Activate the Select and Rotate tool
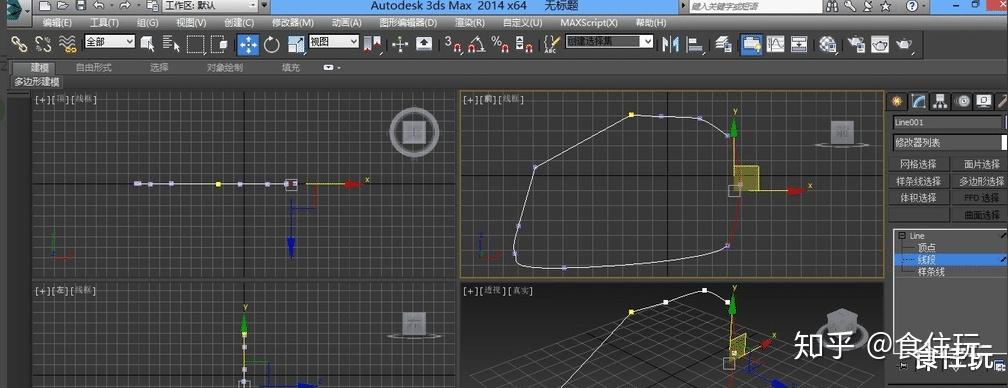The image size is (1008, 388). [272, 44]
